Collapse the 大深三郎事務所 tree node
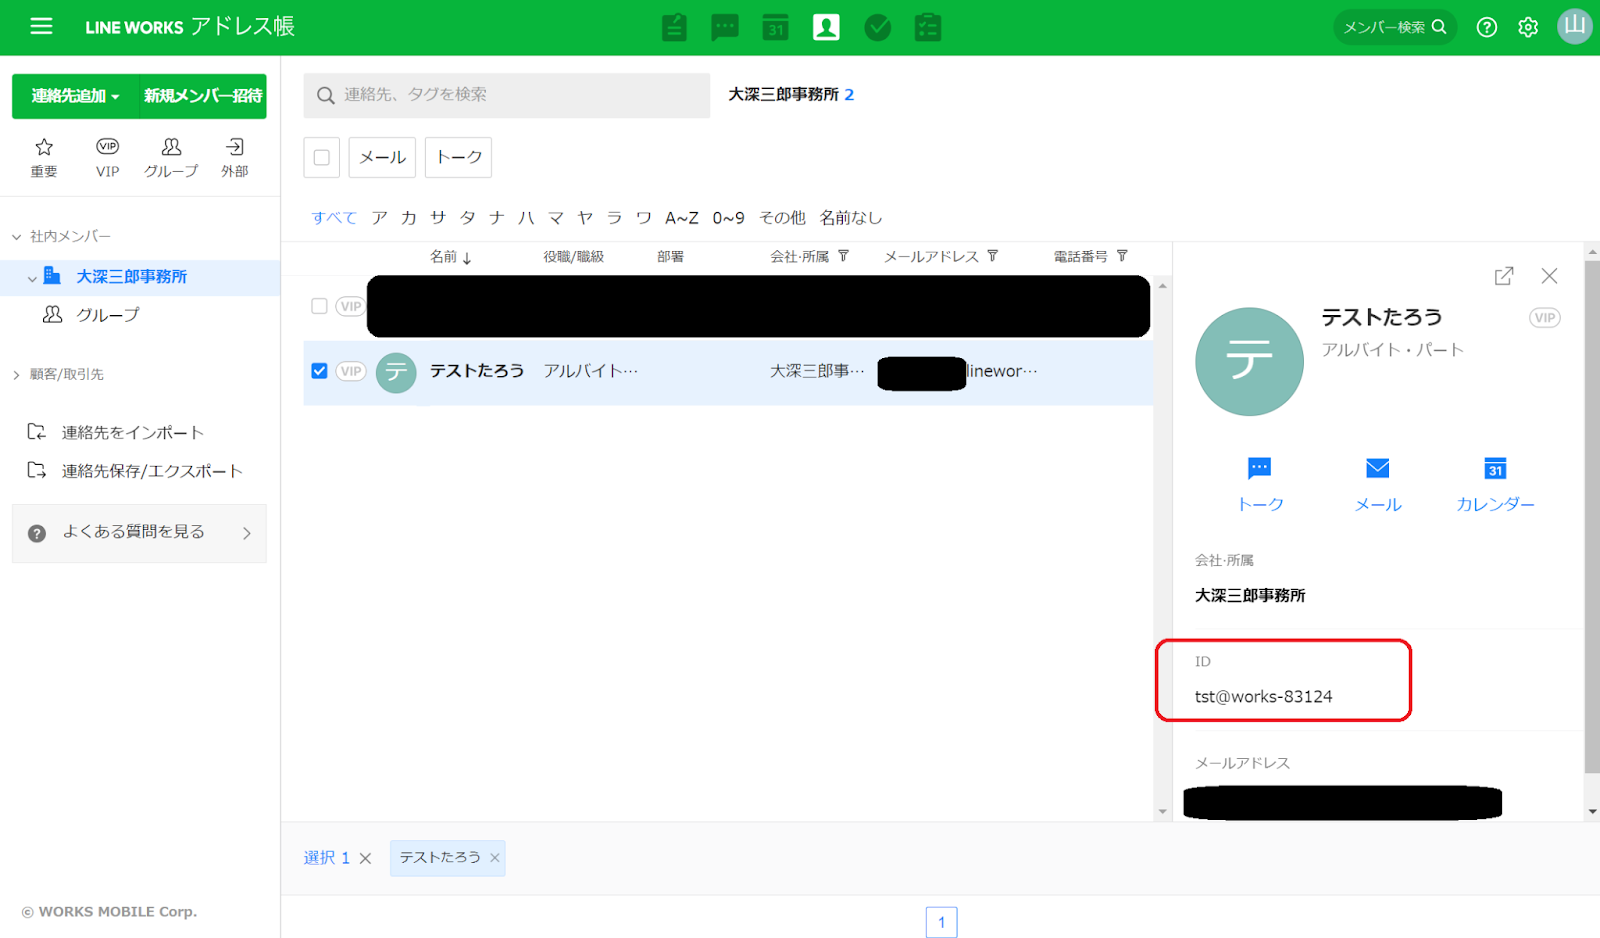 pos(32,278)
